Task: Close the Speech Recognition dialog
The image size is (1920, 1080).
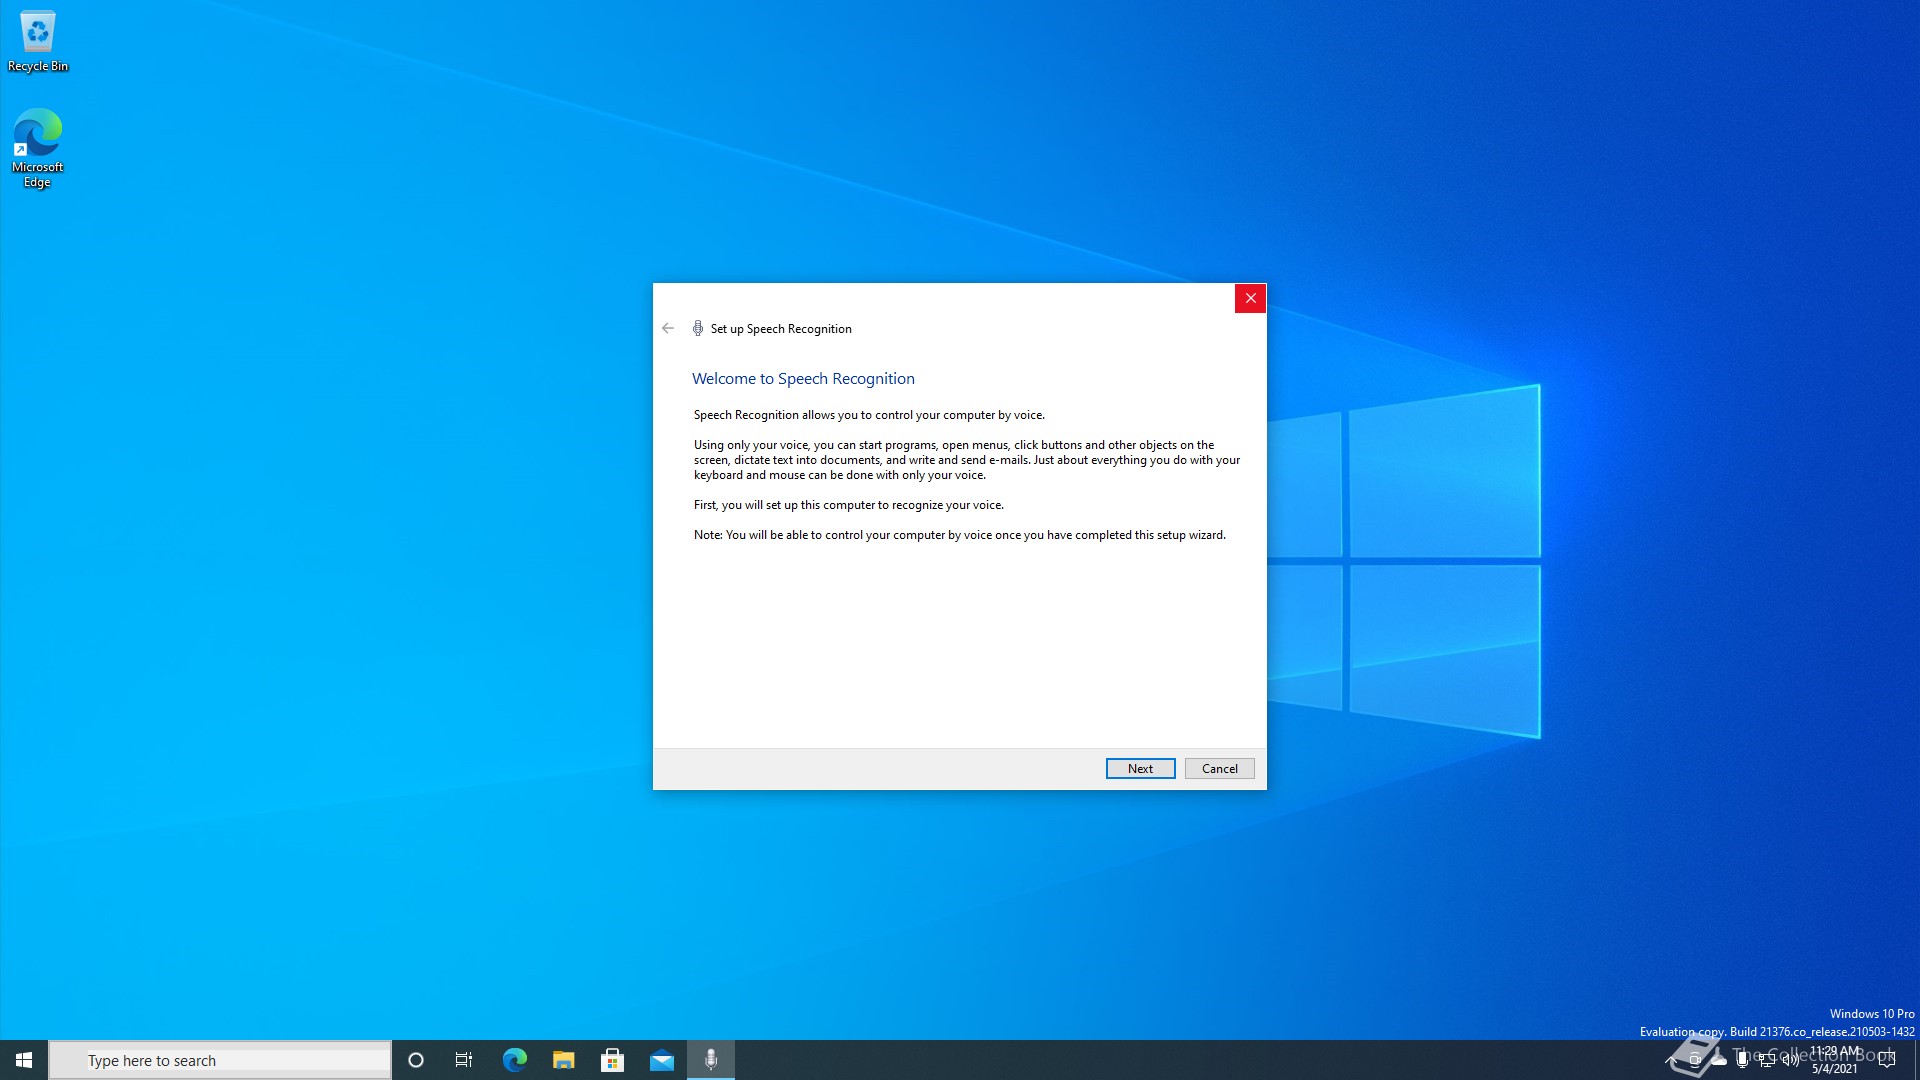Action: pyautogui.click(x=1250, y=298)
